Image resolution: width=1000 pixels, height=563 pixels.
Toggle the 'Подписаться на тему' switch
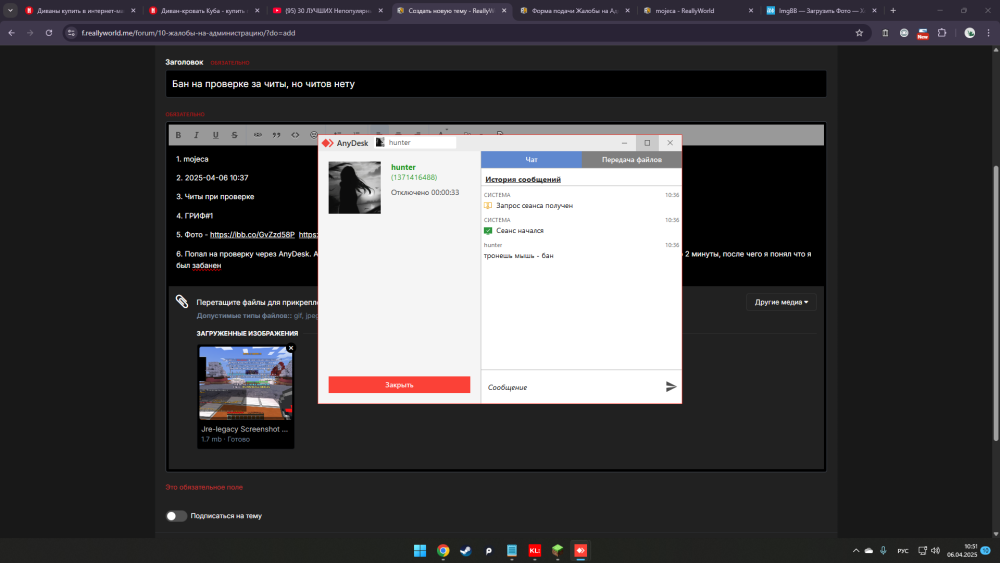[176, 516]
